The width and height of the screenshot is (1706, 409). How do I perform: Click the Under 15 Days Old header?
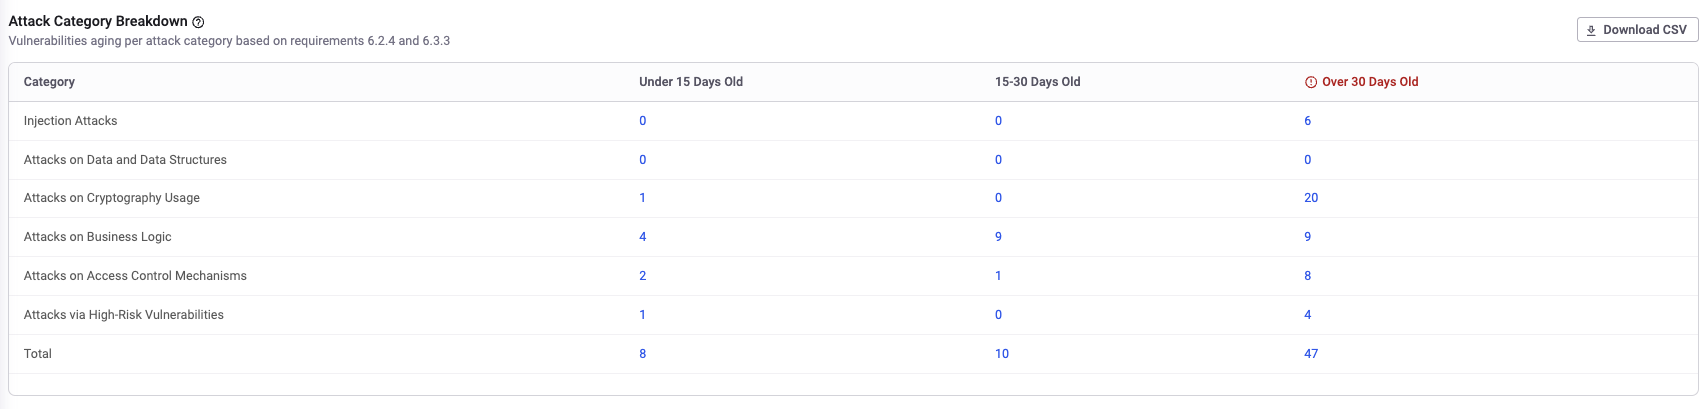click(691, 82)
